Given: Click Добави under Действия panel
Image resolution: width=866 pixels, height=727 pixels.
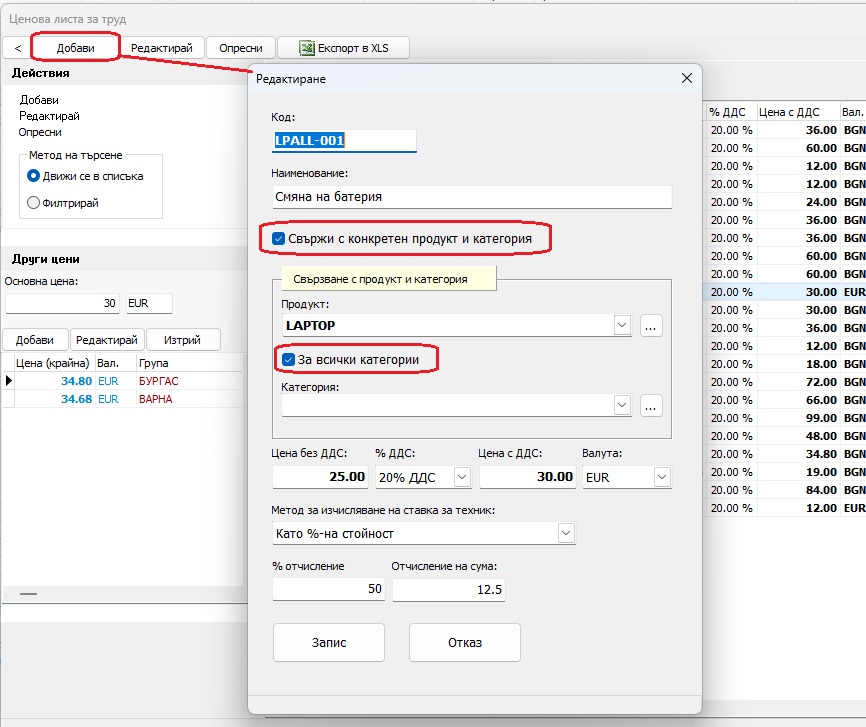Looking at the screenshot, I should (x=39, y=100).
